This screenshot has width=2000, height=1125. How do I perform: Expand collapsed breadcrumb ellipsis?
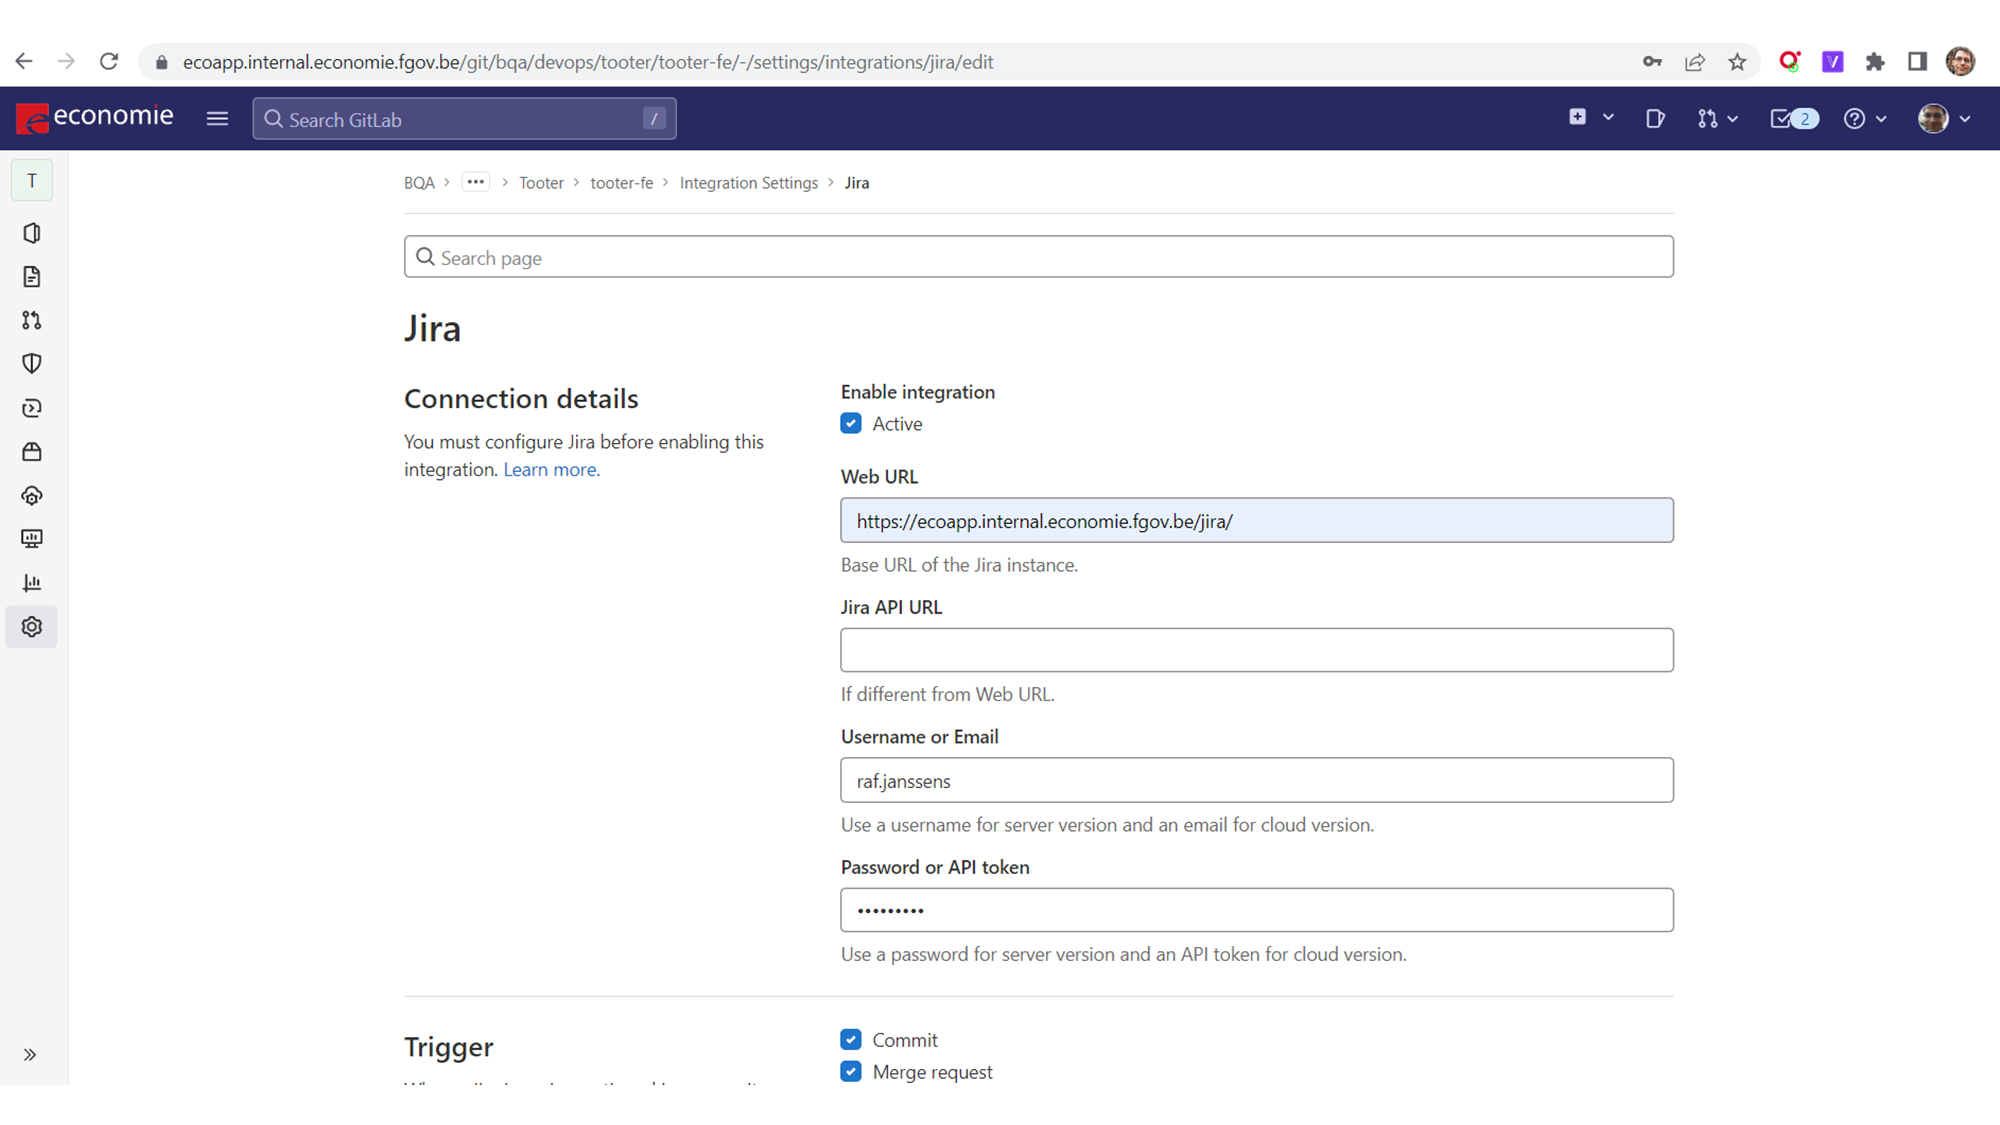[x=475, y=183]
